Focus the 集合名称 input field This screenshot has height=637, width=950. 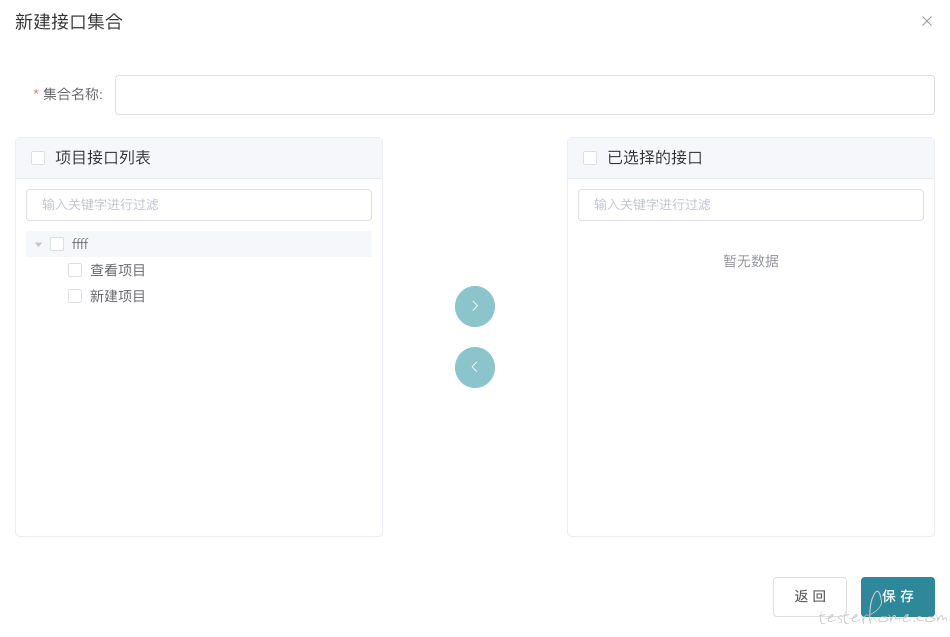coord(525,95)
